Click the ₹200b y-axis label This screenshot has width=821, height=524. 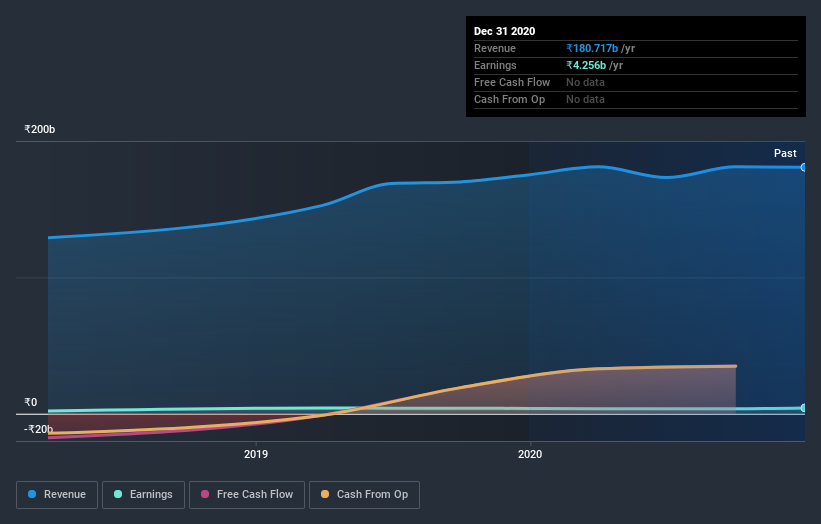click(39, 129)
